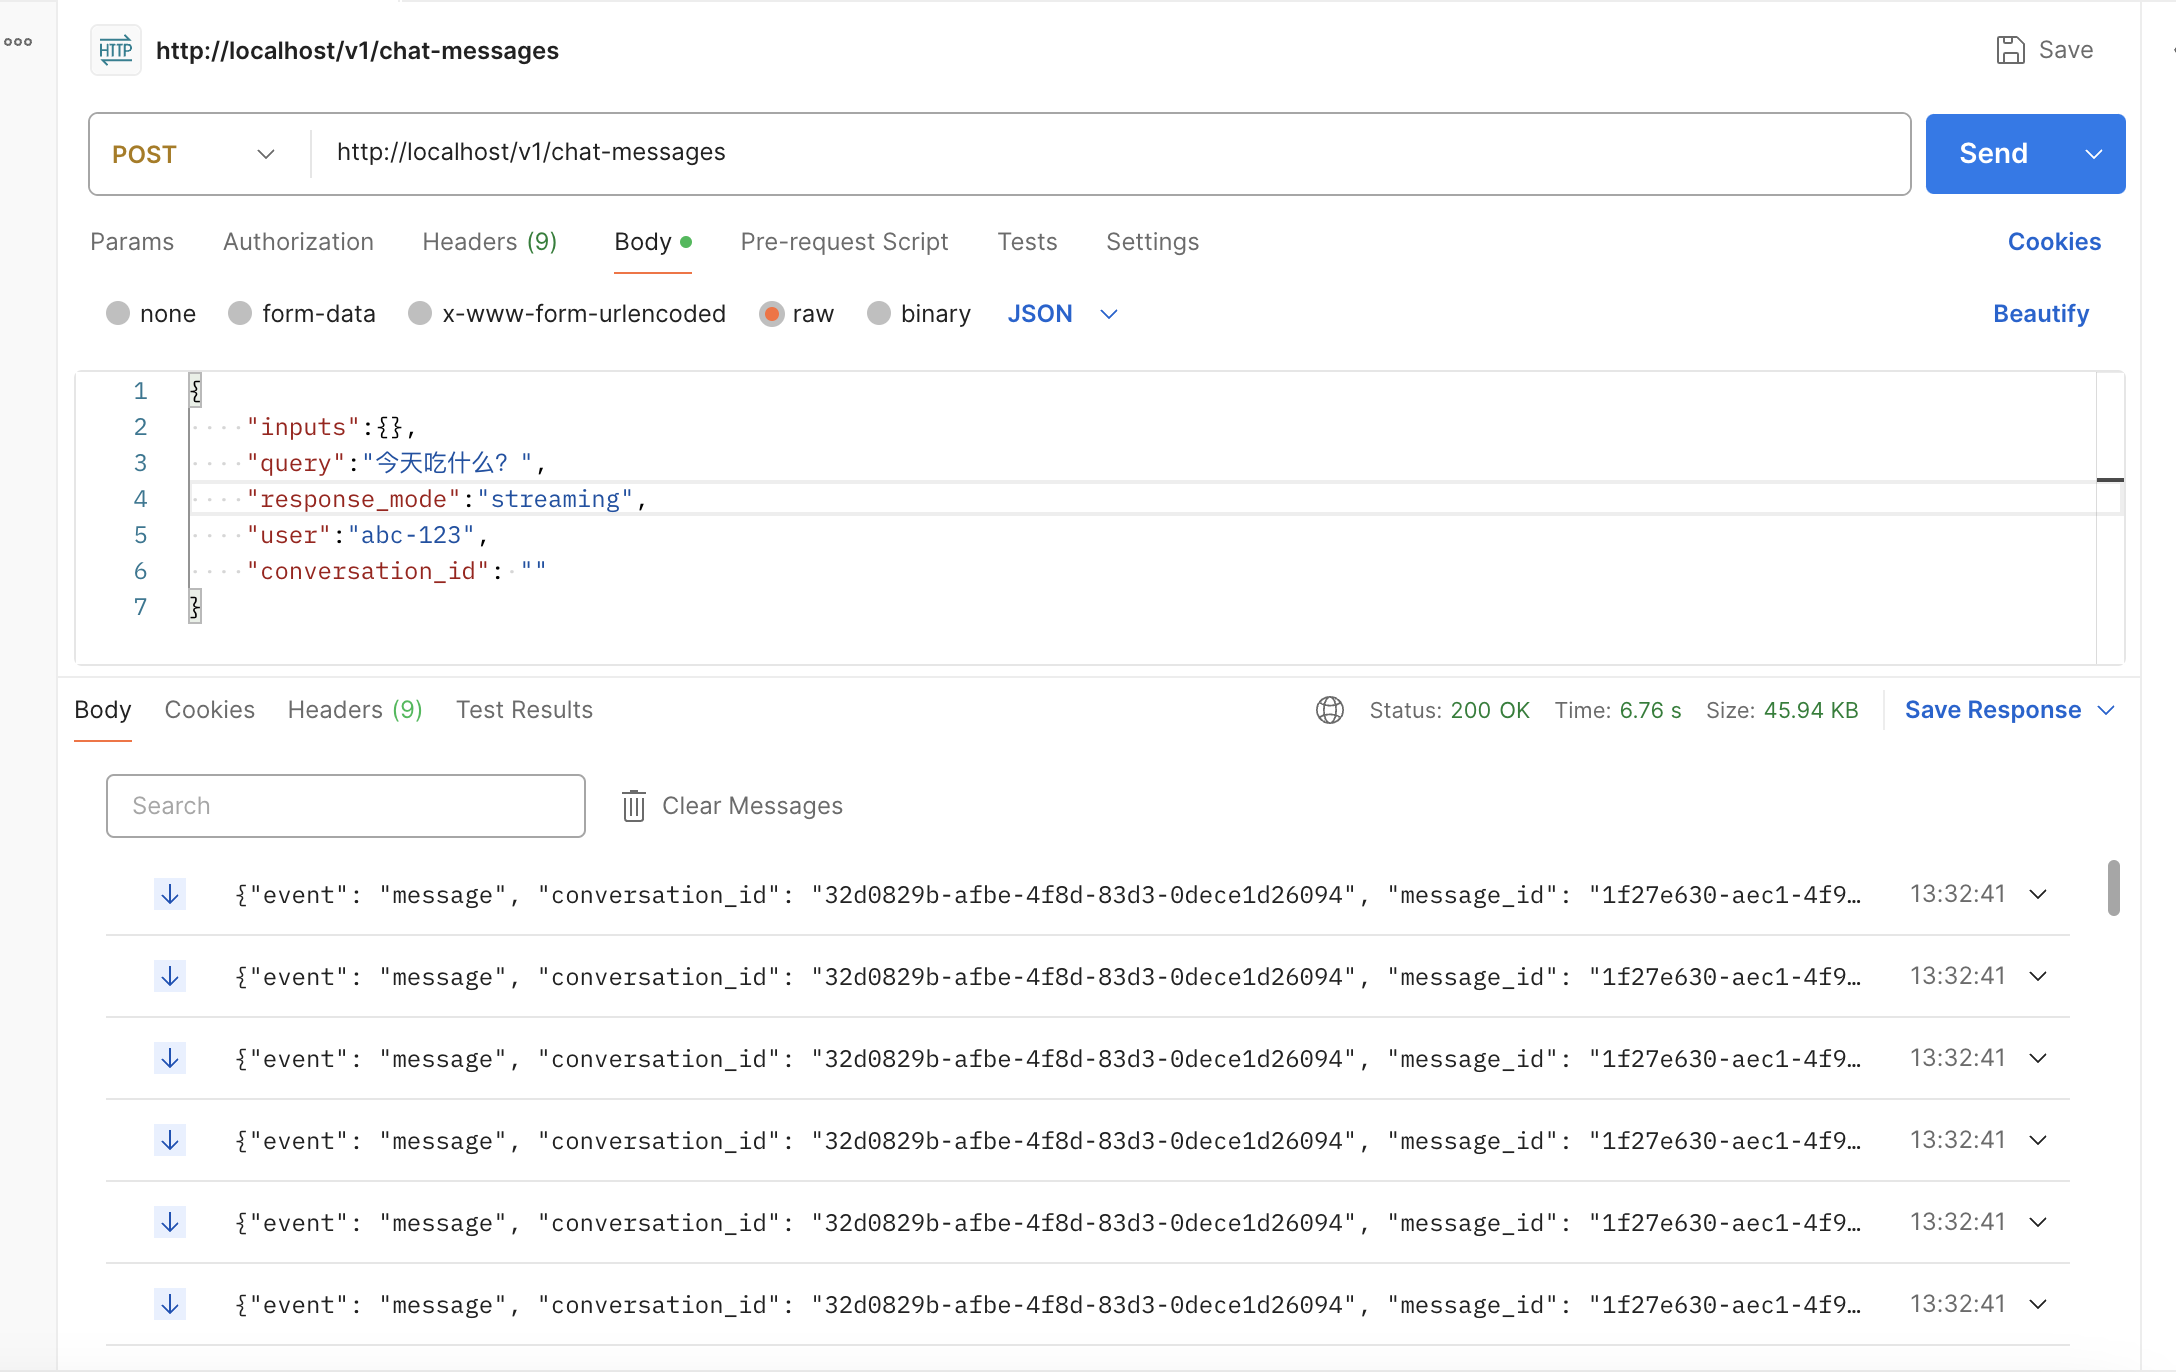Click the globe network icon near Status
The height and width of the screenshot is (1372, 2176).
click(x=1329, y=710)
